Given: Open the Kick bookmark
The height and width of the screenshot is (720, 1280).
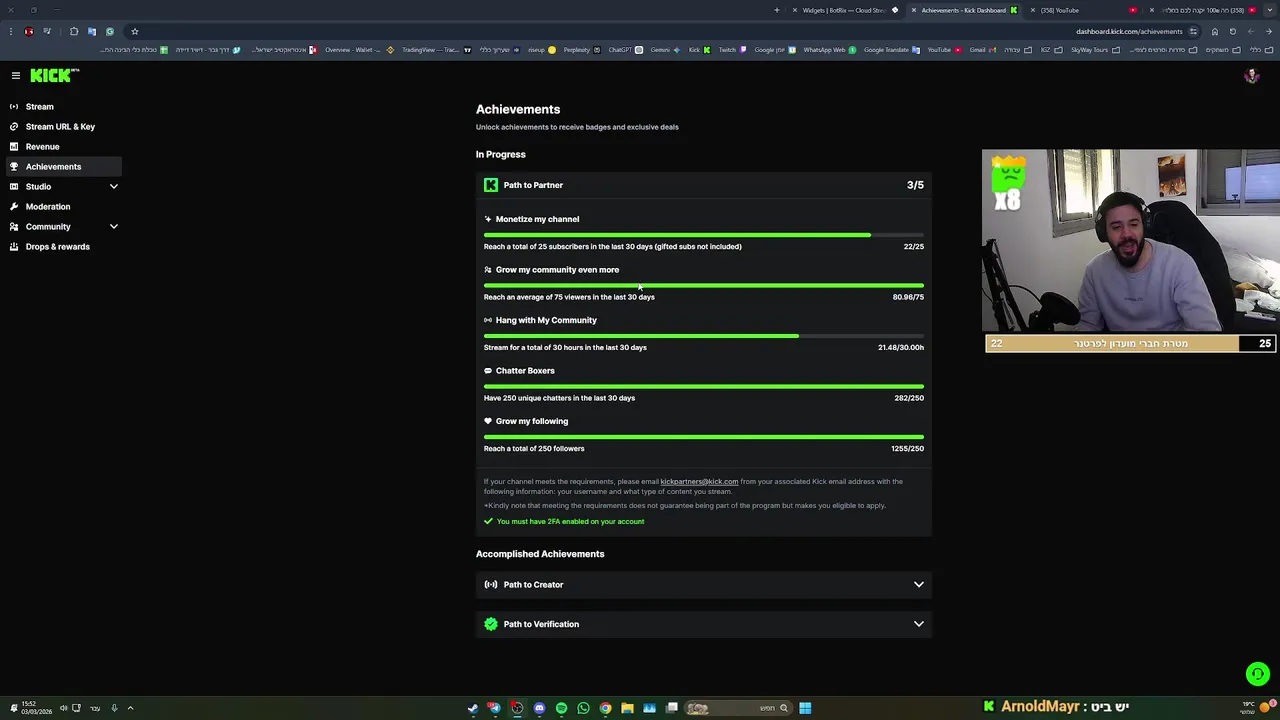Looking at the screenshot, I should [699, 50].
